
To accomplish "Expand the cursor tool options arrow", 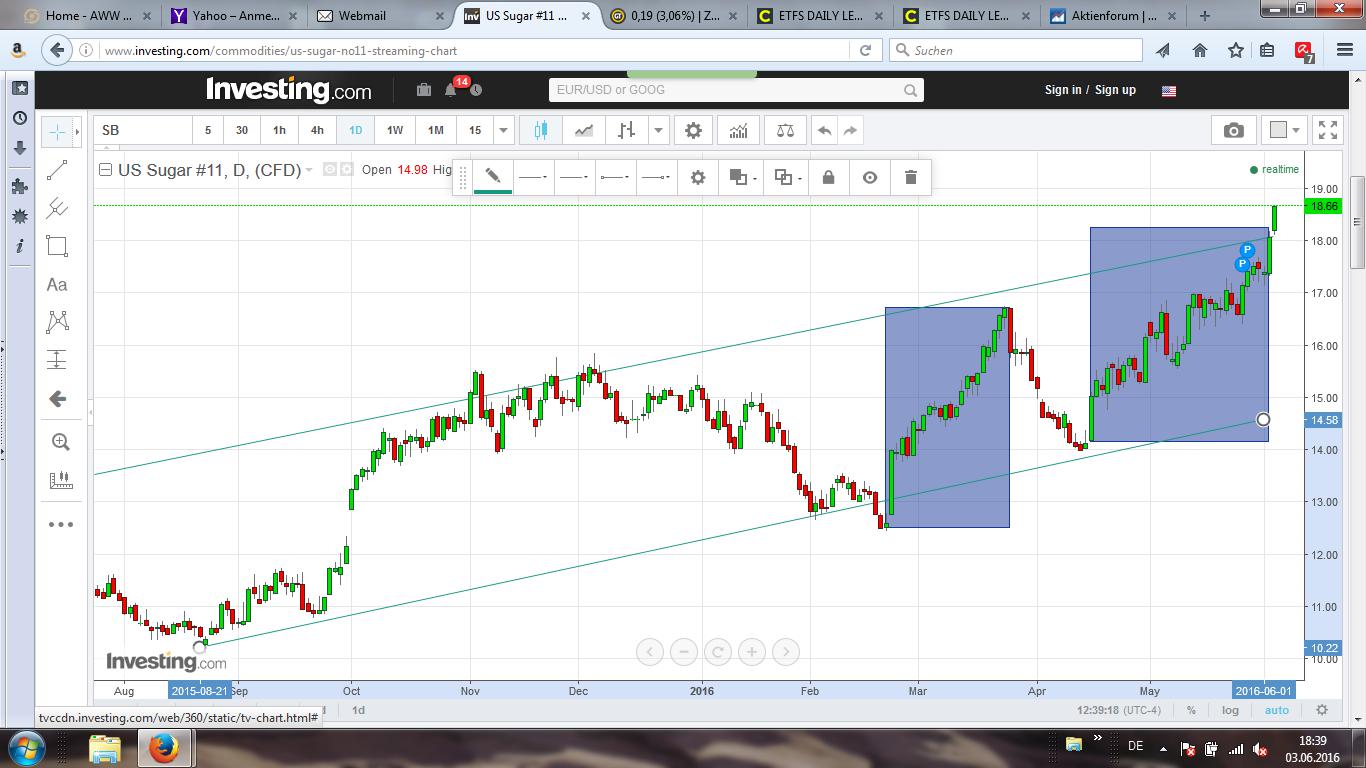I will (77, 132).
